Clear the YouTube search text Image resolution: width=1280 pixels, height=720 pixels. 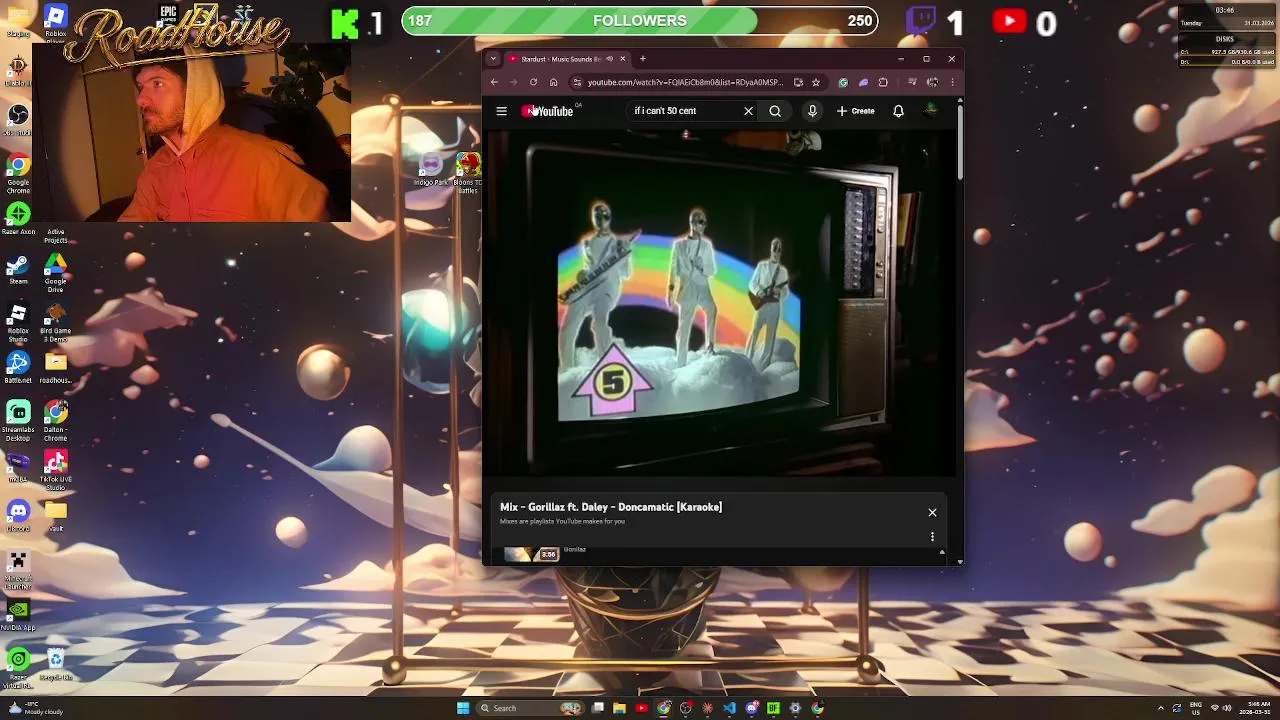point(748,111)
